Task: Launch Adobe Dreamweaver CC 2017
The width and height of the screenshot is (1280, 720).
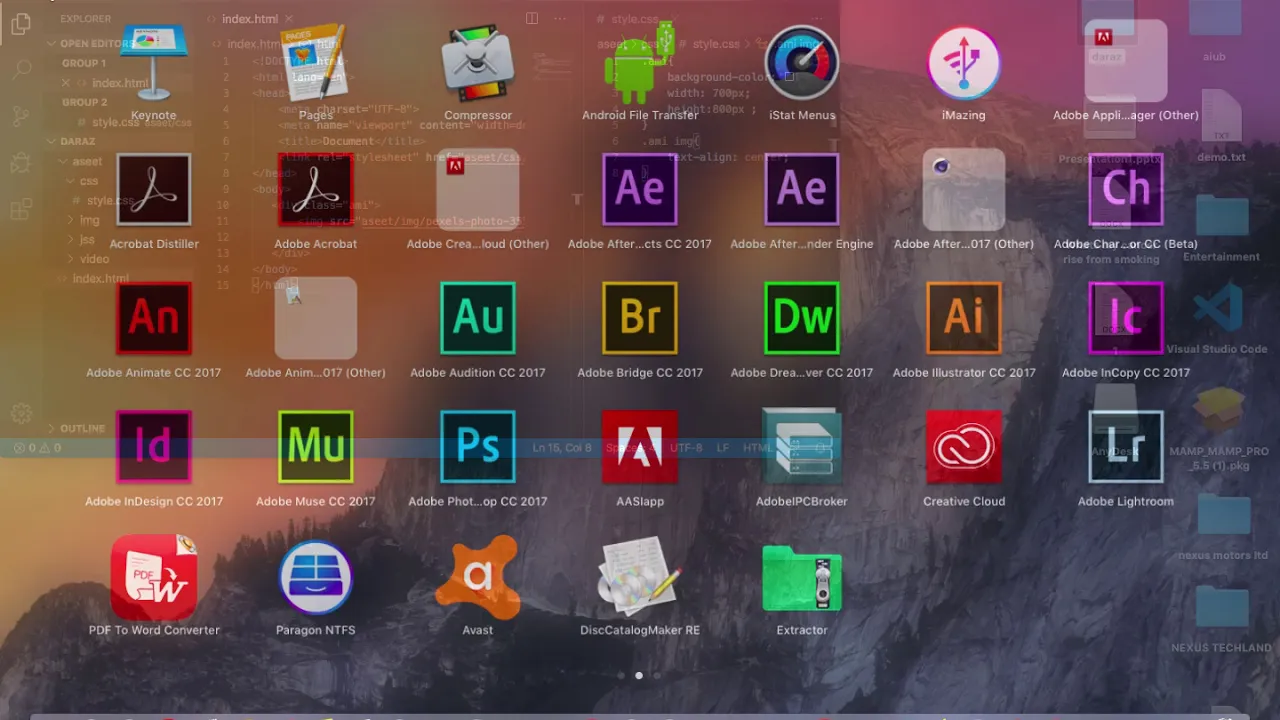Action: point(802,318)
